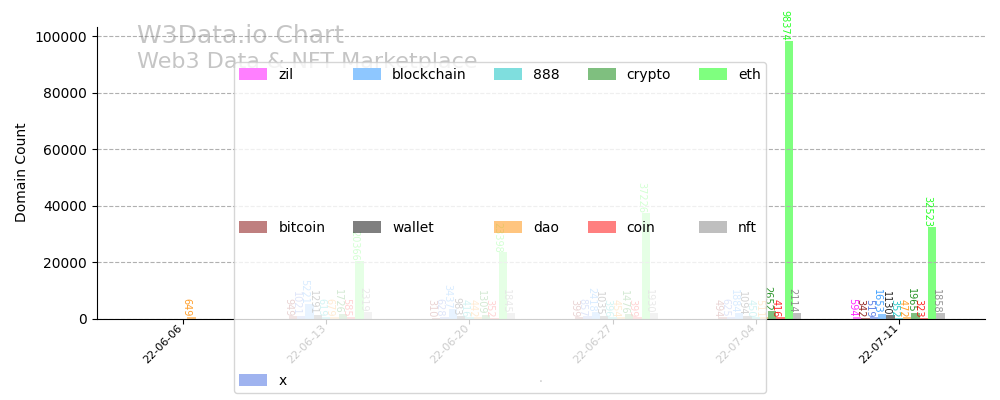The width and height of the screenshot is (1000, 400).
Task: Click the W3Data.io Chart title
Action: click(240, 36)
